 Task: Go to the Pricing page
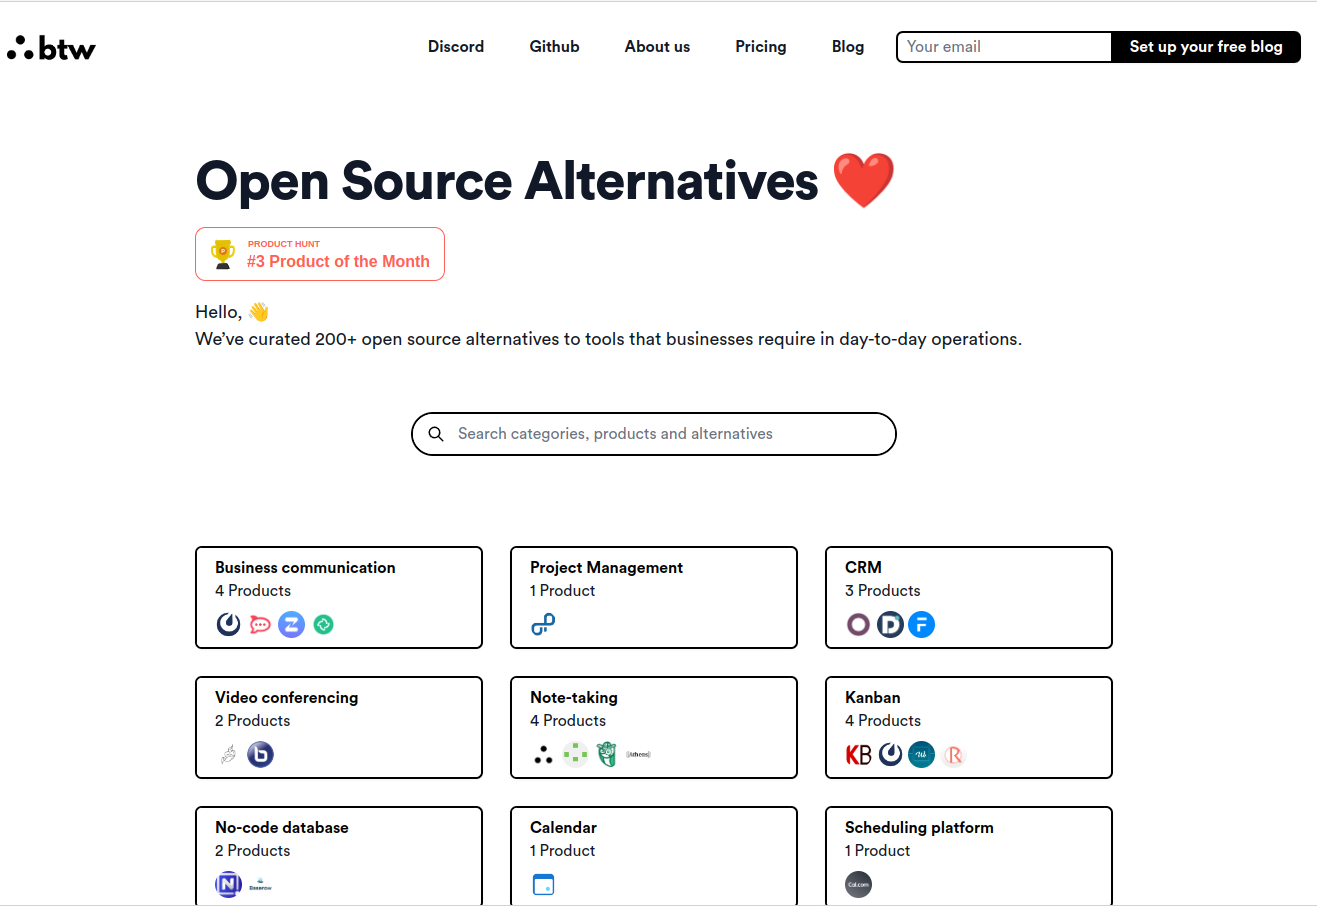[x=760, y=47]
